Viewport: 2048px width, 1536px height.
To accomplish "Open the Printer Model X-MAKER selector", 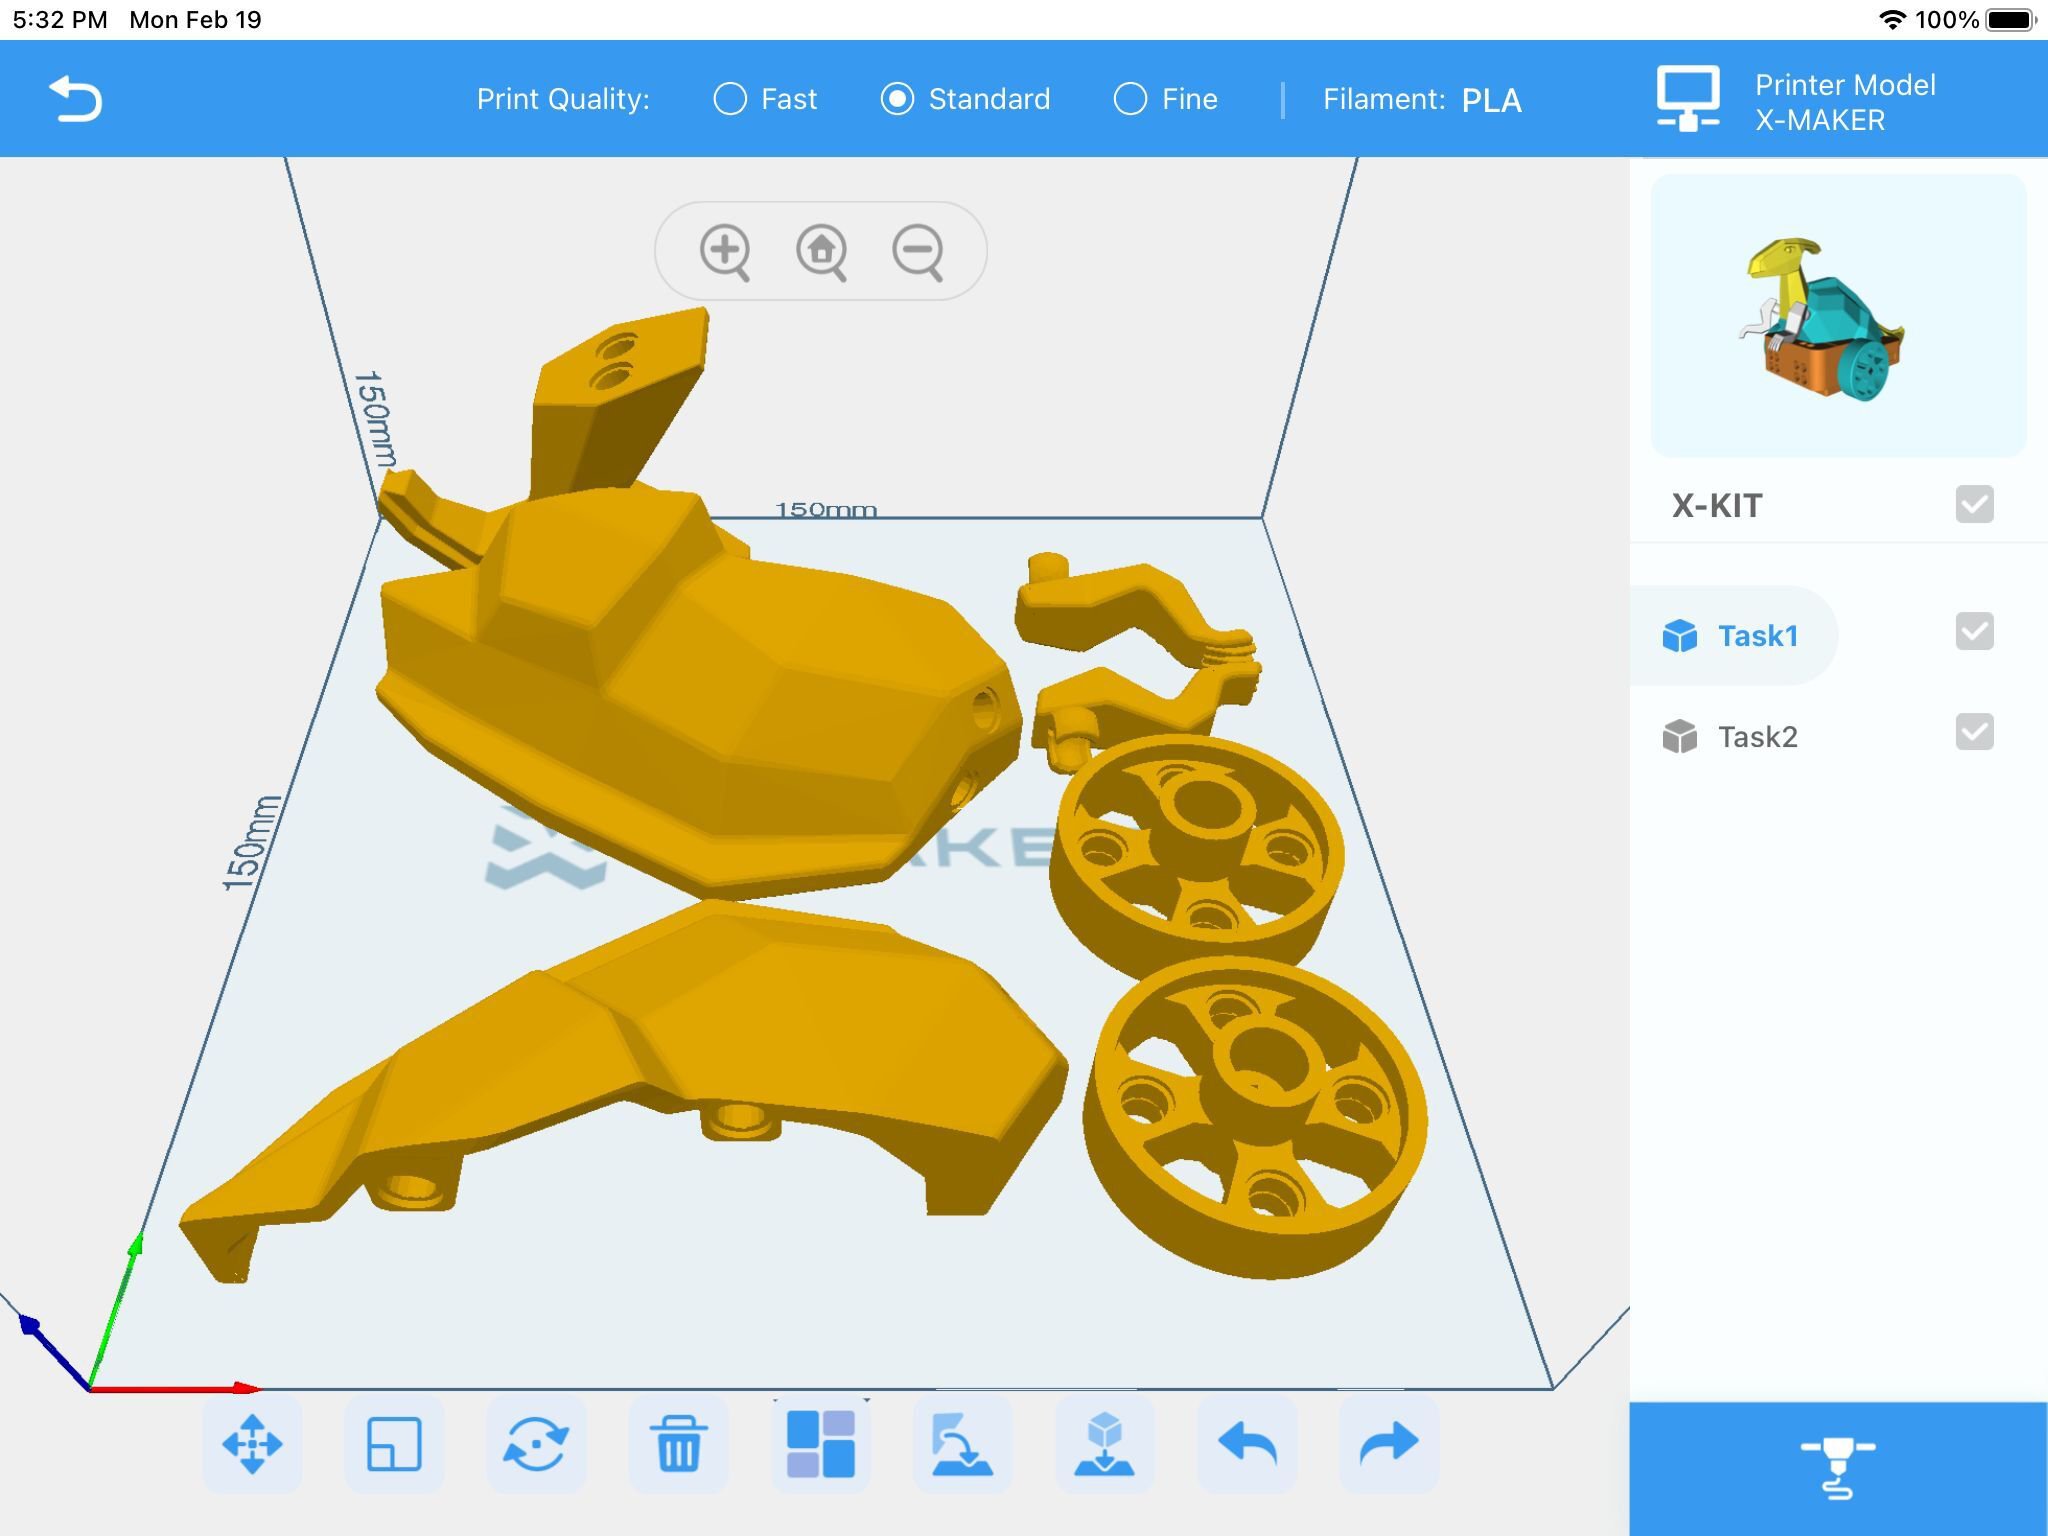I will coord(1845,102).
